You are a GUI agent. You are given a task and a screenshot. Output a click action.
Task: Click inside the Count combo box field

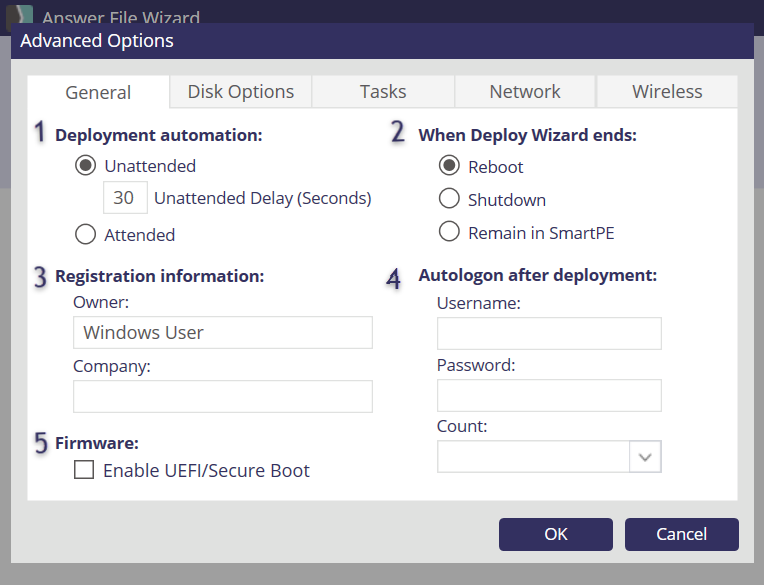coord(533,457)
